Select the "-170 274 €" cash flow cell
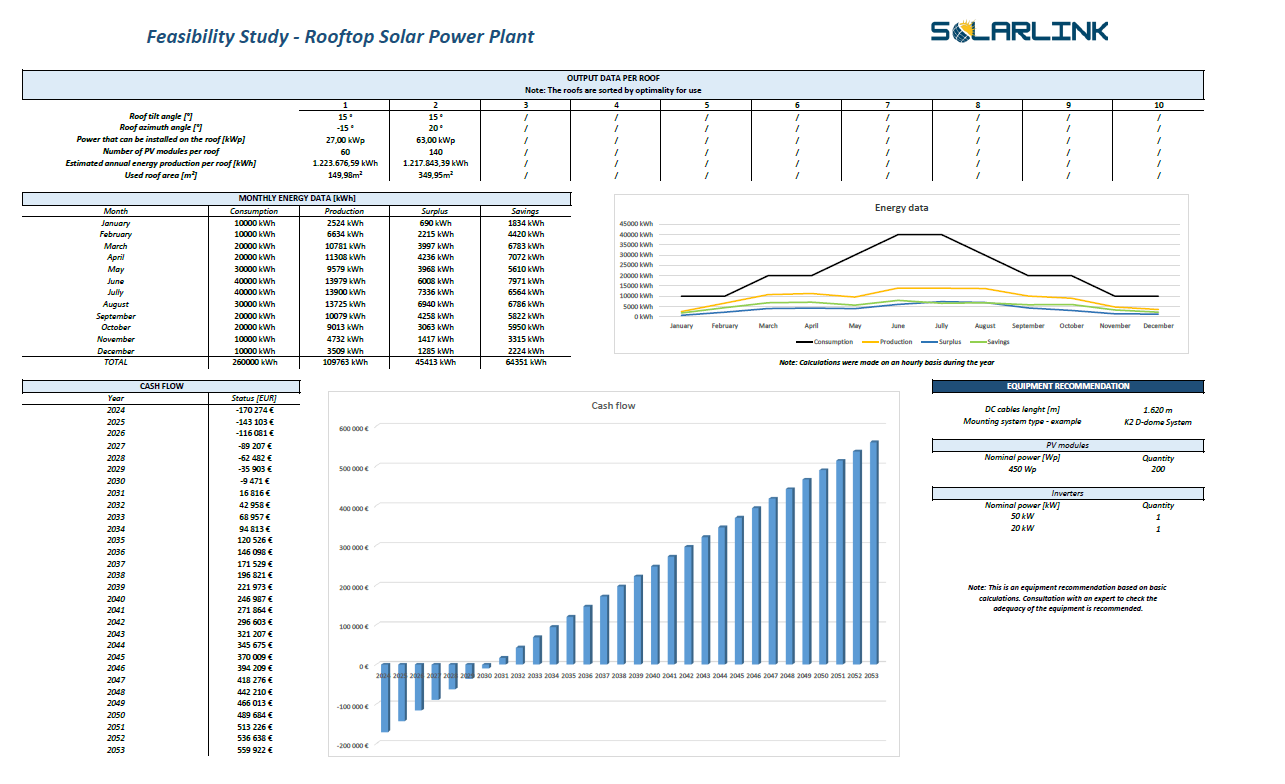This screenshot has width=1285, height=784. coord(254,410)
